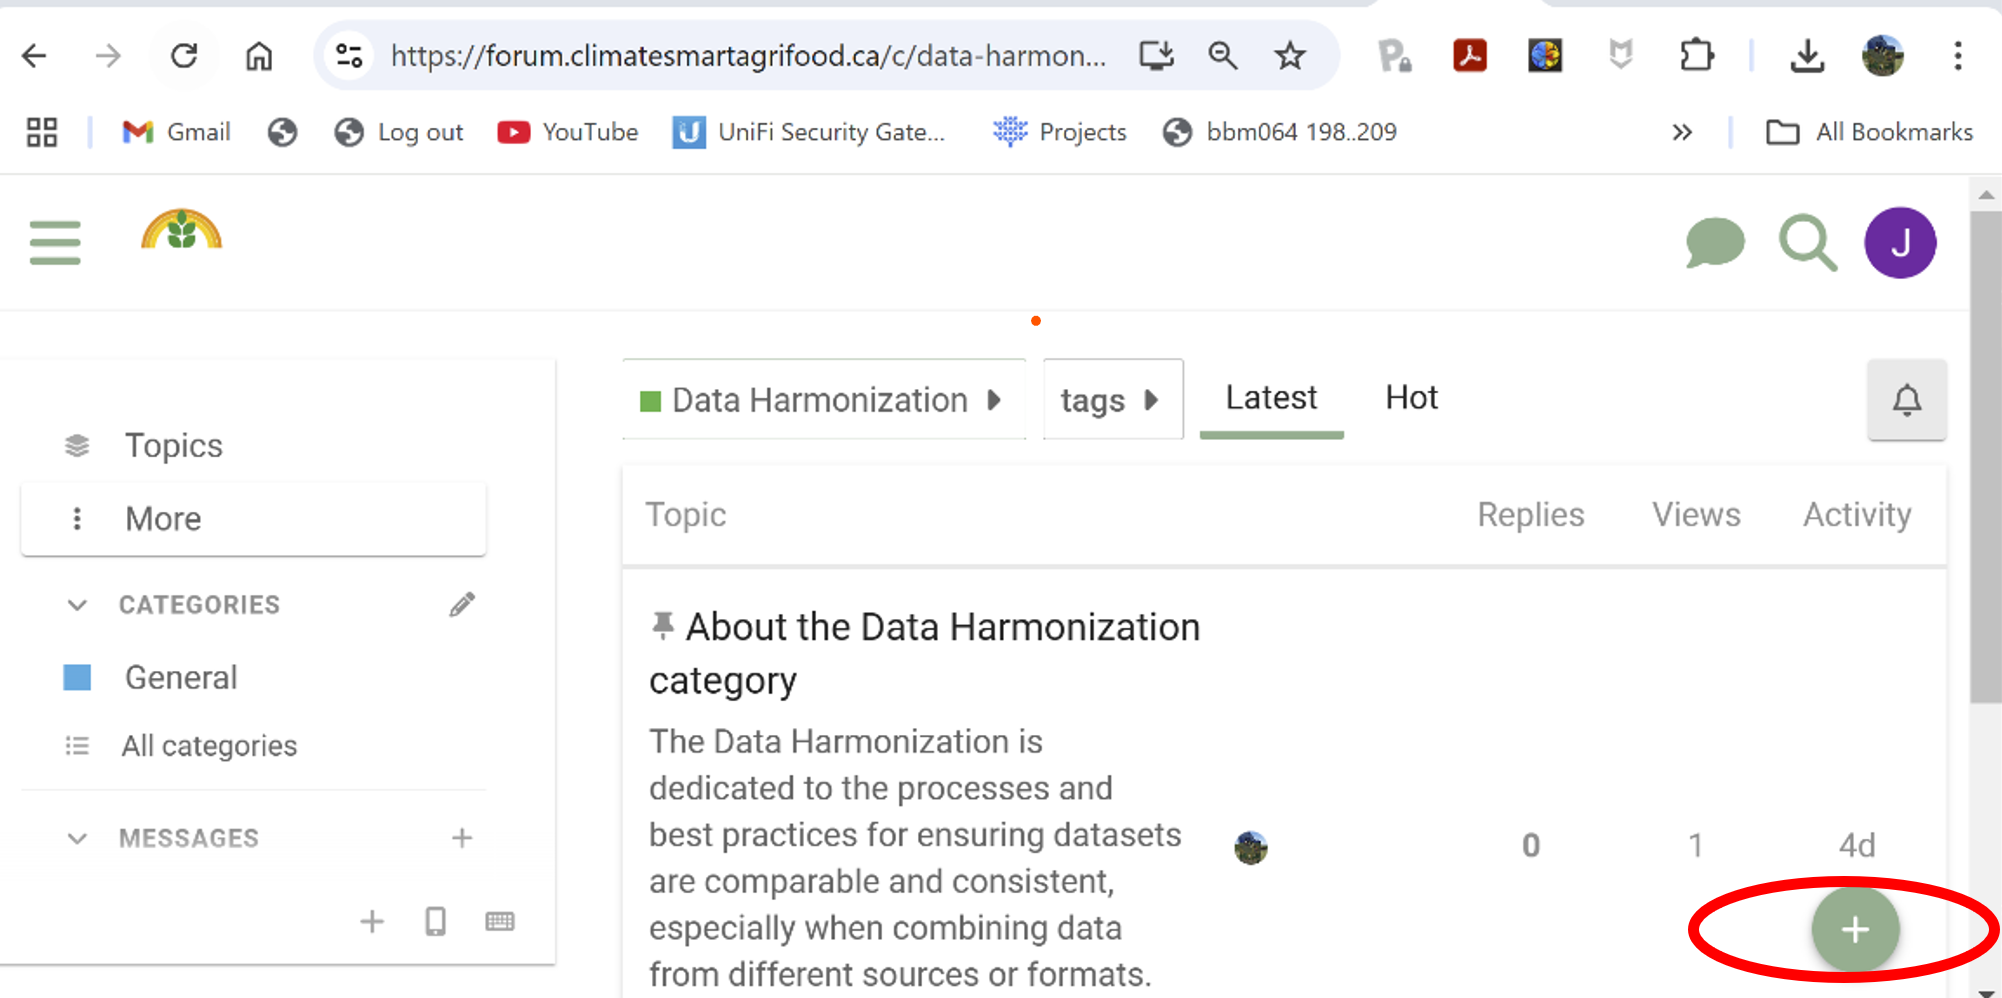
Task: Open the Chrome profile avatar
Action: pyautogui.click(x=1882, y=56)
